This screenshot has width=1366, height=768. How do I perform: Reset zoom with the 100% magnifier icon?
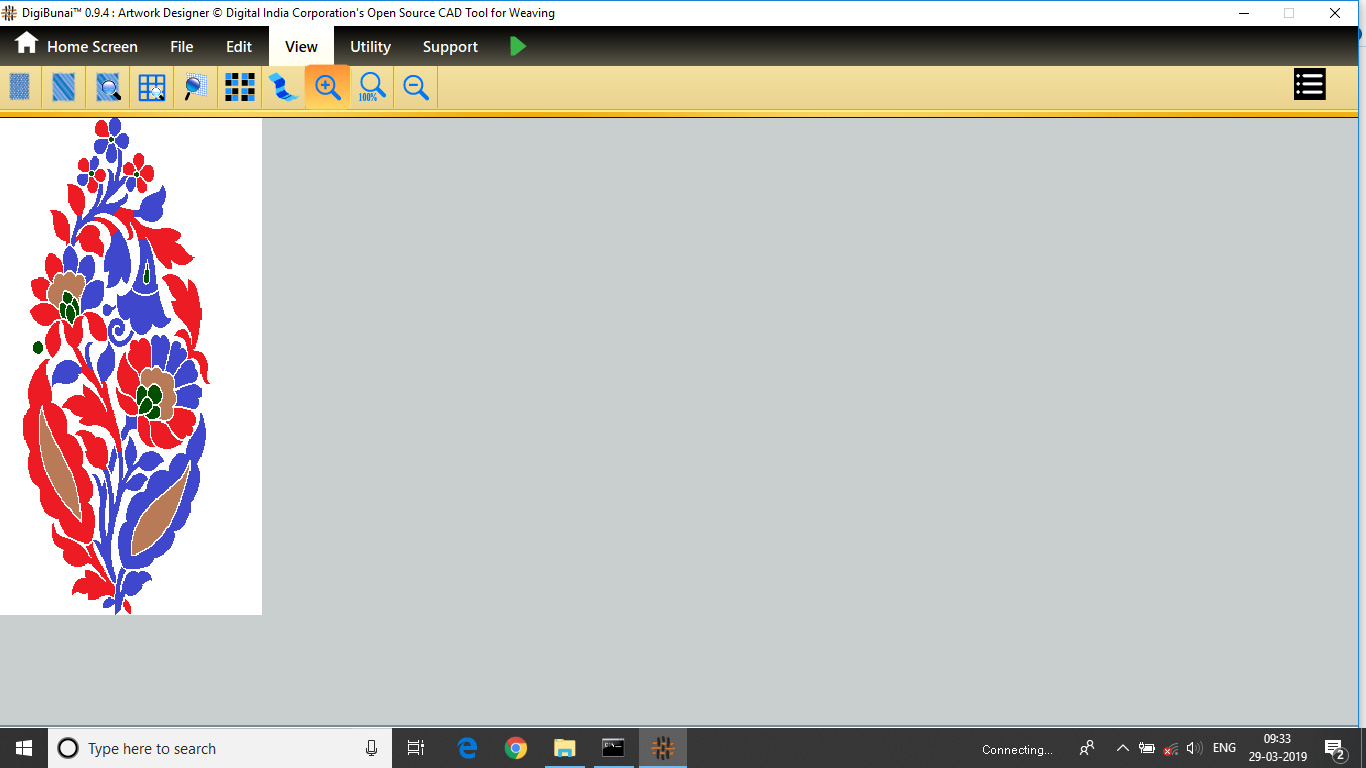[x=371, y=88]
